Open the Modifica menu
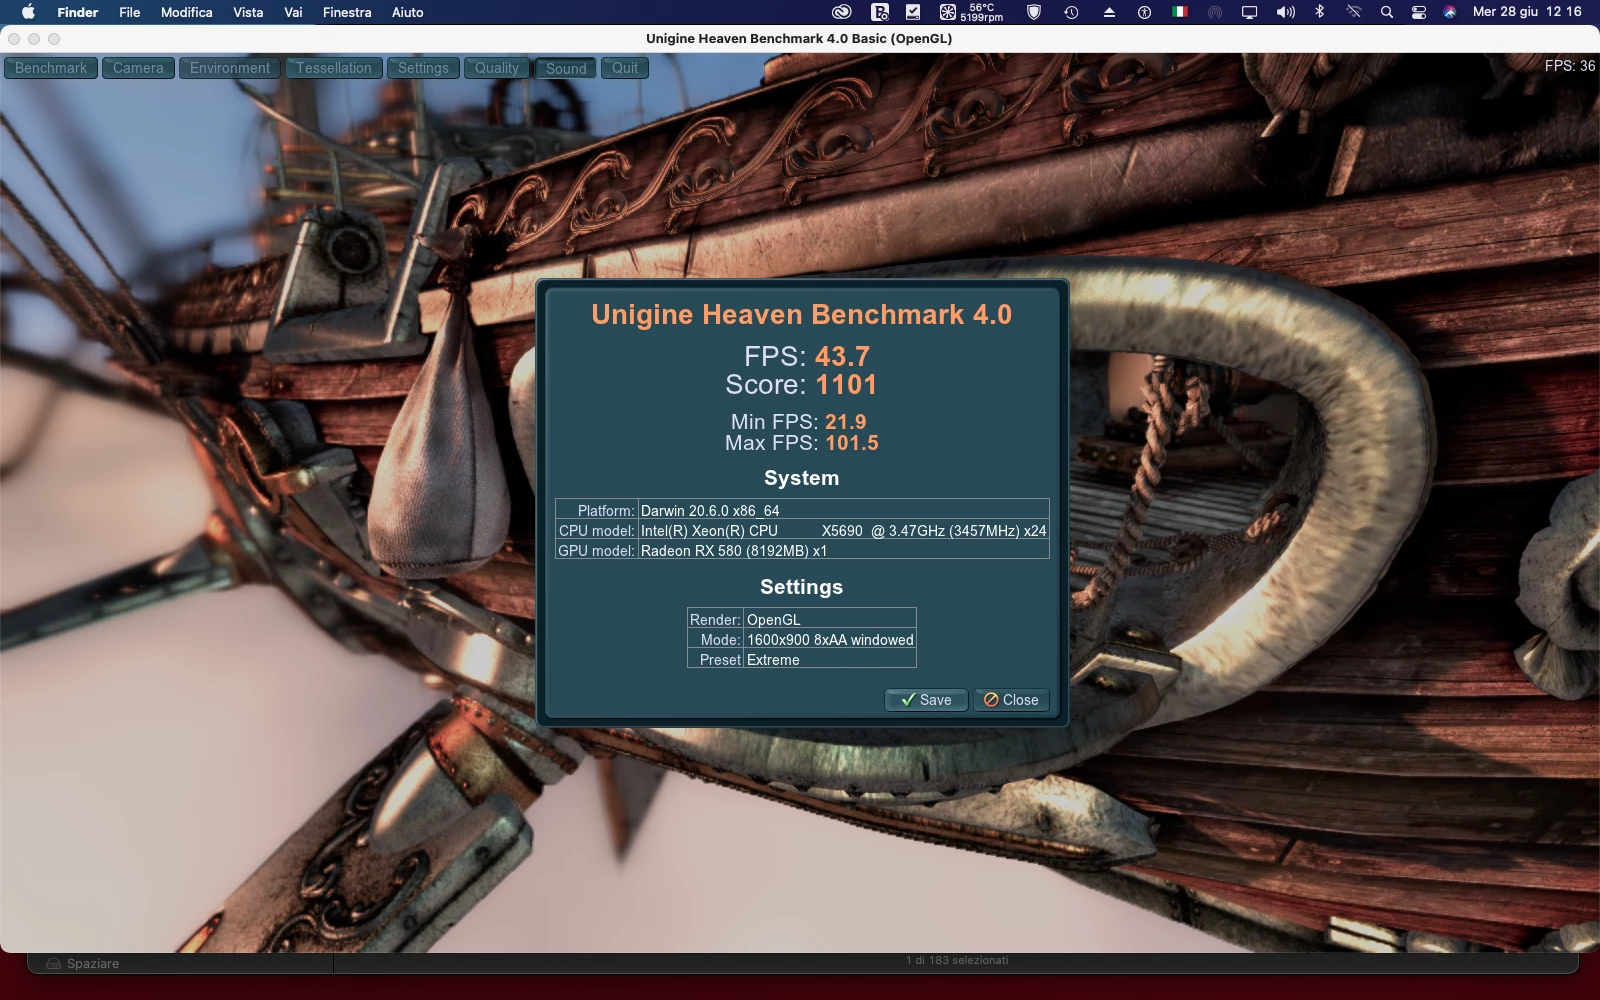 pyautogui.click(x=187, y=12)
